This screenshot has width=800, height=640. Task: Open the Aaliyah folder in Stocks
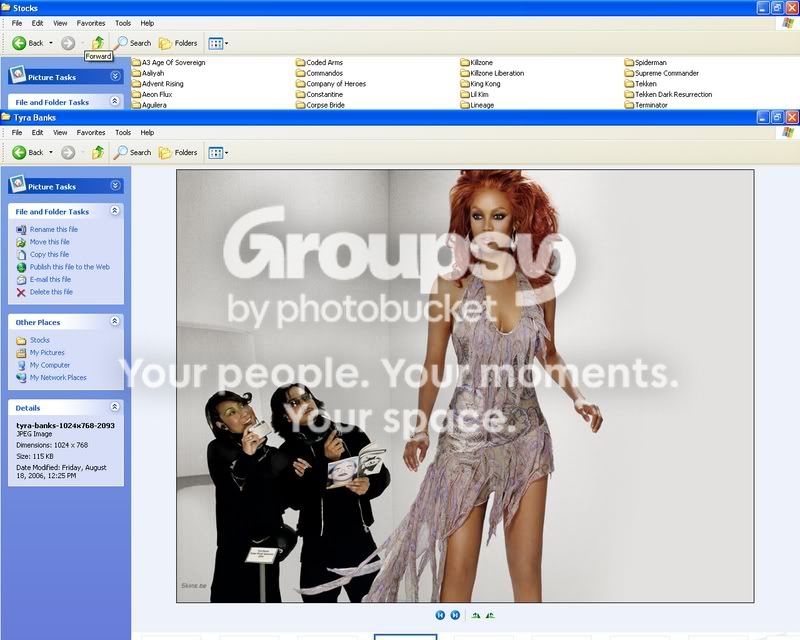148,73
